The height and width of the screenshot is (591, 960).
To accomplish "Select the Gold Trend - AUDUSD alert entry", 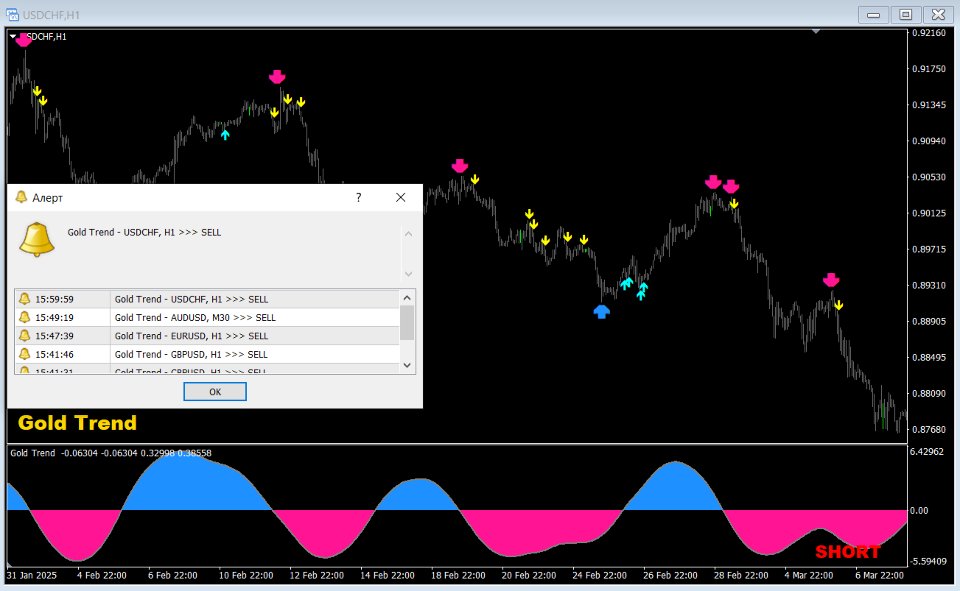I will click(200, 317).
